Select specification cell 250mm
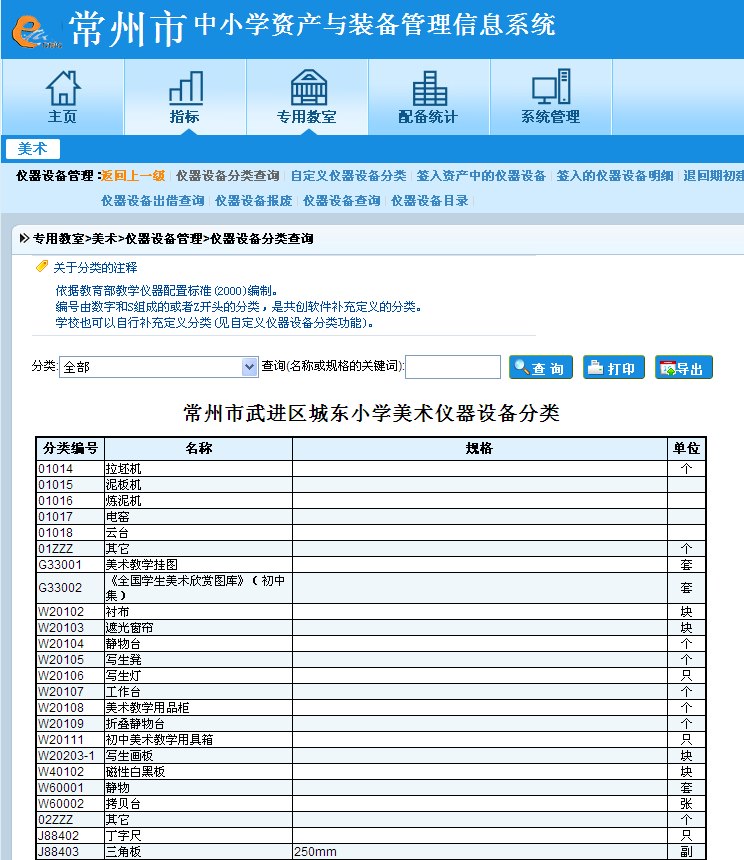 pyautogui.click(x=479, y=851)
